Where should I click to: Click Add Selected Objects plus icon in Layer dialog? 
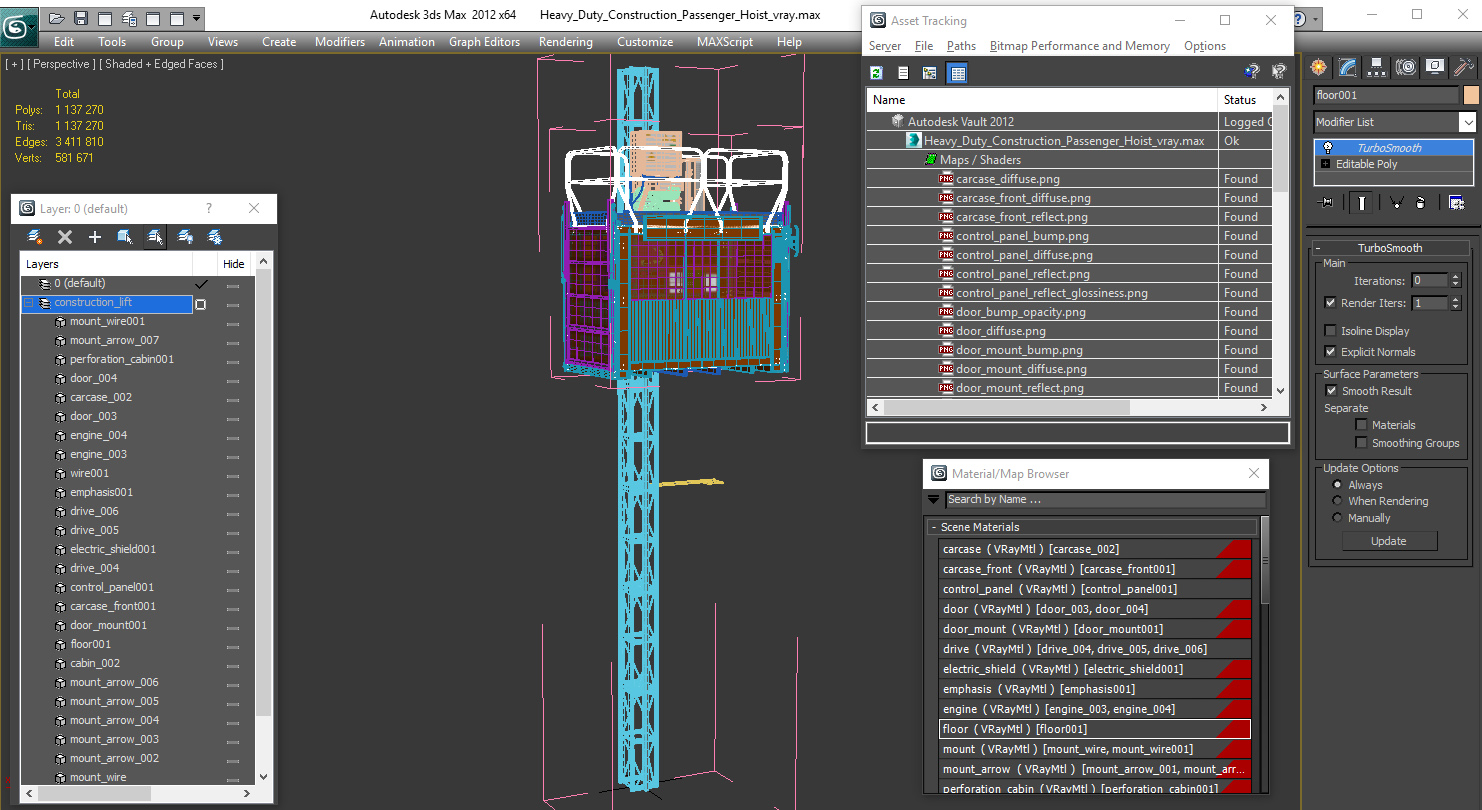95,237
